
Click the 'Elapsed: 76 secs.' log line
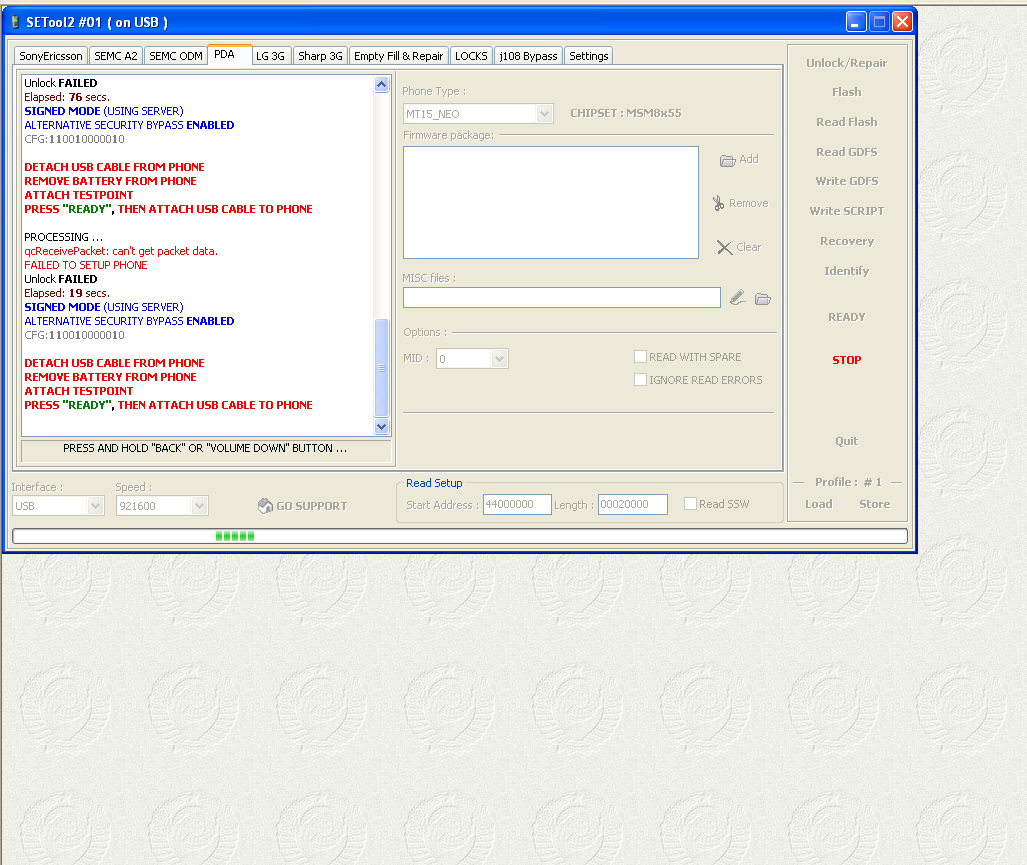(x=67, y=97)
